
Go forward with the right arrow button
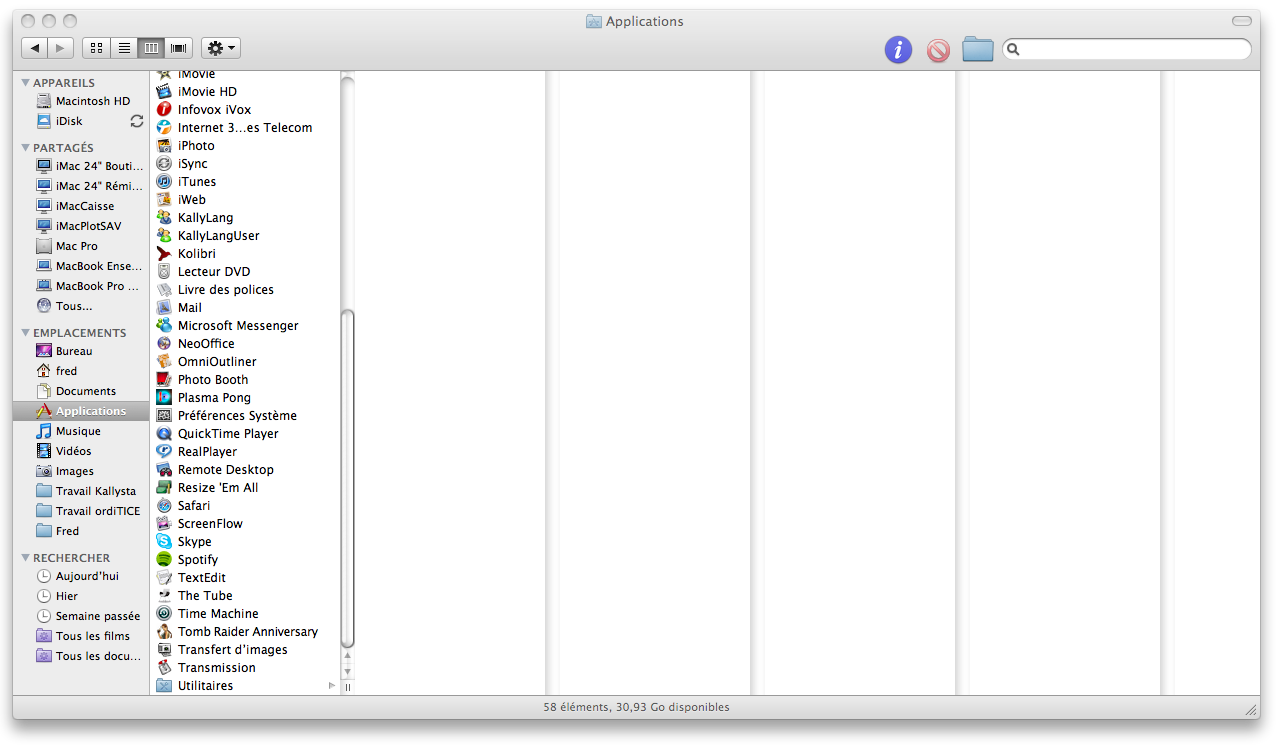coord(61,48)
